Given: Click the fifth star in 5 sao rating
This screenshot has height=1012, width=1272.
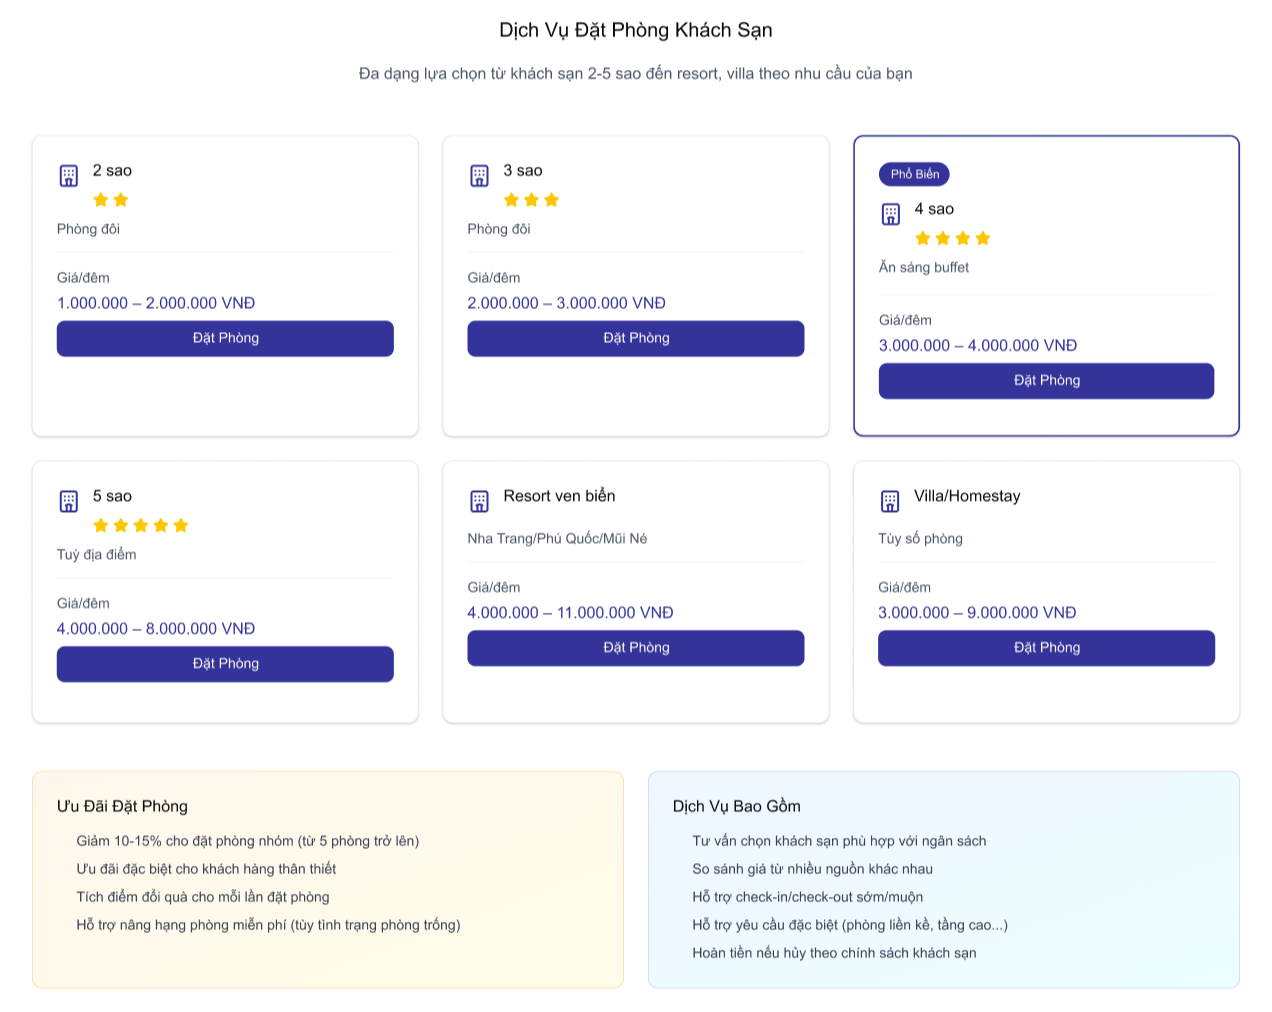Looking at the screenshot, I should pyautogui.click(x=181, y=526).
